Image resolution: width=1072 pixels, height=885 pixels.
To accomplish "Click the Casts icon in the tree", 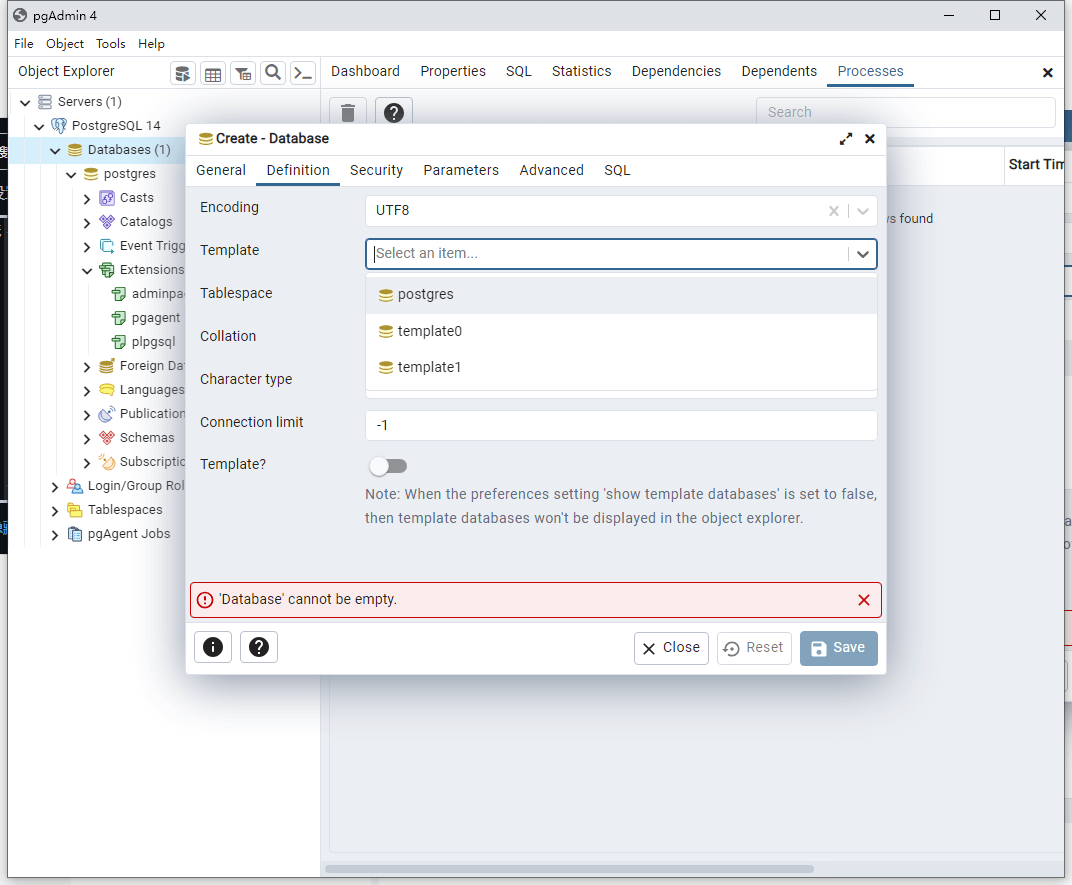I will (107, 198).
